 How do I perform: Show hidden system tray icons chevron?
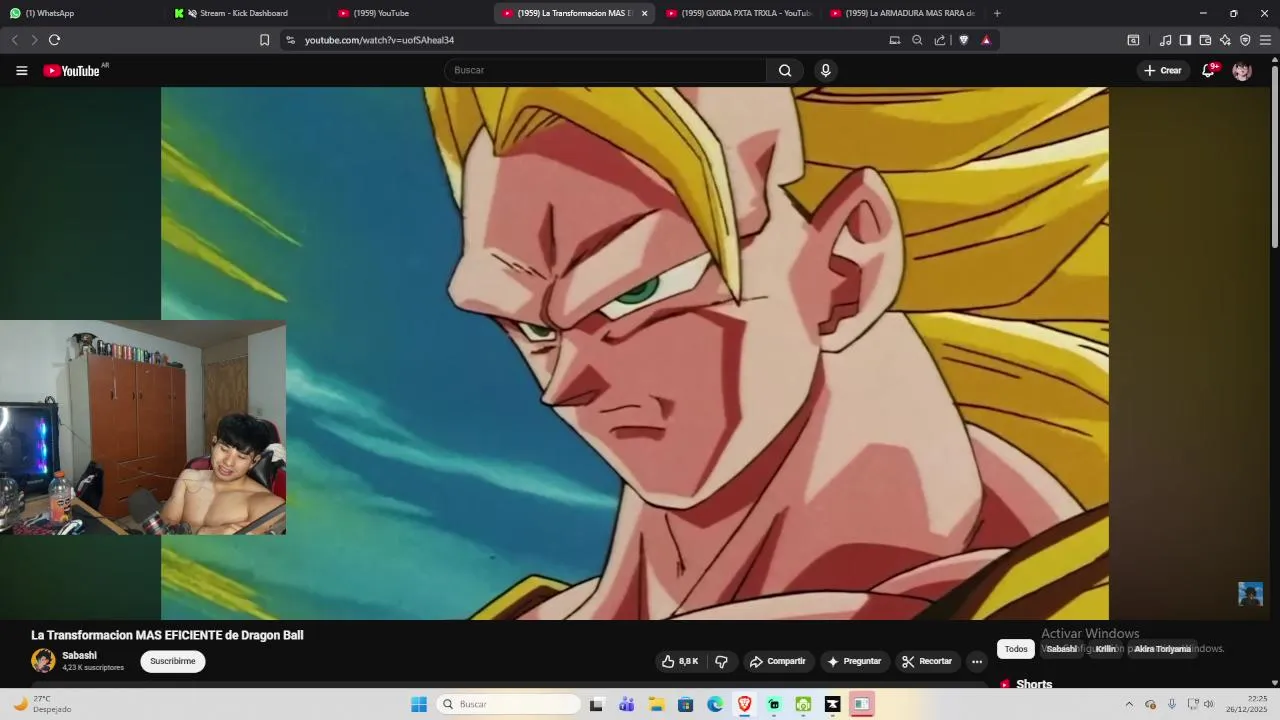[1129, 704]
